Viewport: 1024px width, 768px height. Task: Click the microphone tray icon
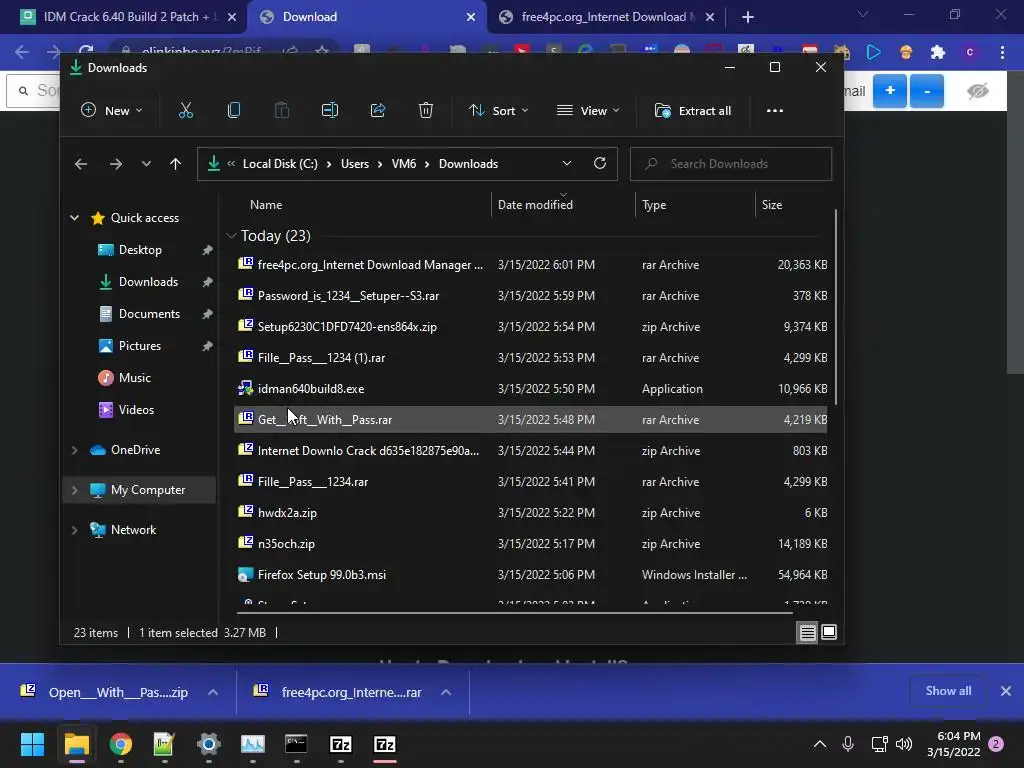tap(848, 744)
